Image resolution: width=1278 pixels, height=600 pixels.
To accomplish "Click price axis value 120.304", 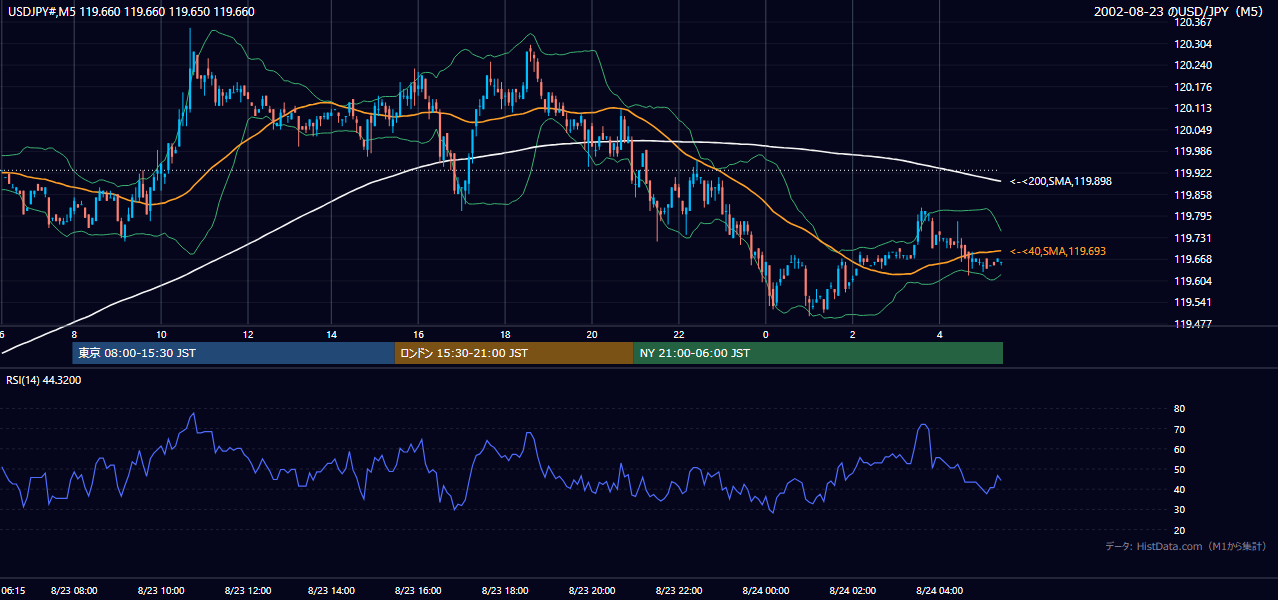I will [x=1195, y=44].
